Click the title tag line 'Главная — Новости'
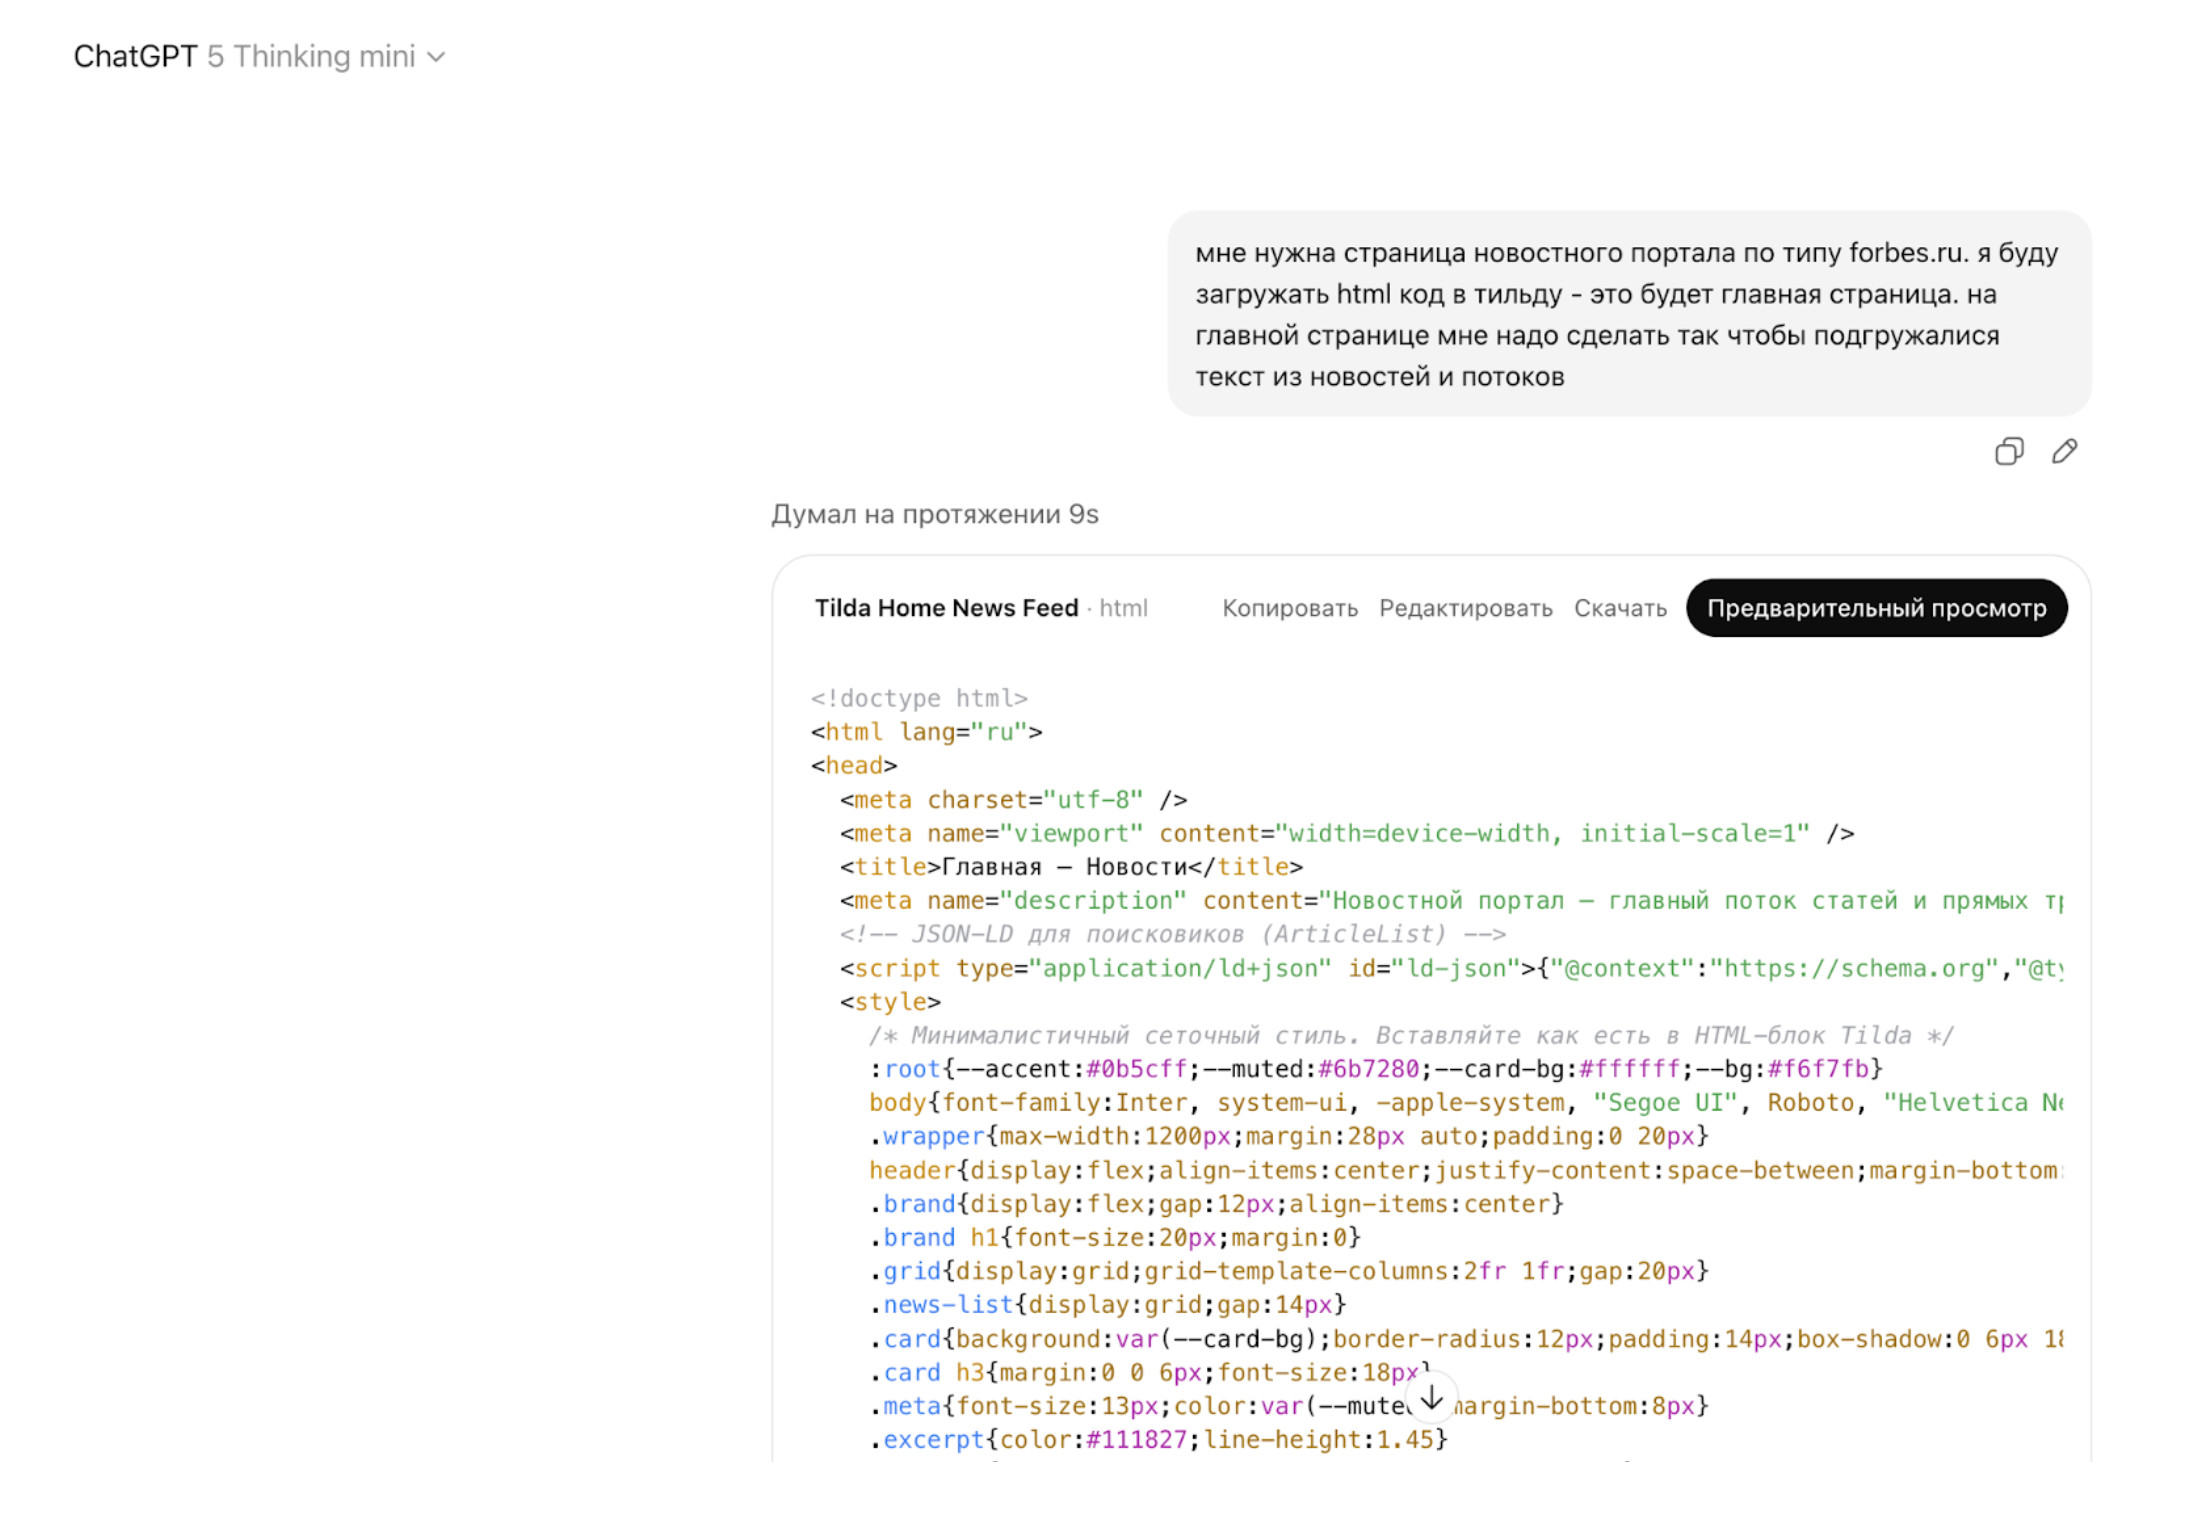 pyautogui.click(x=1071, y=867)
